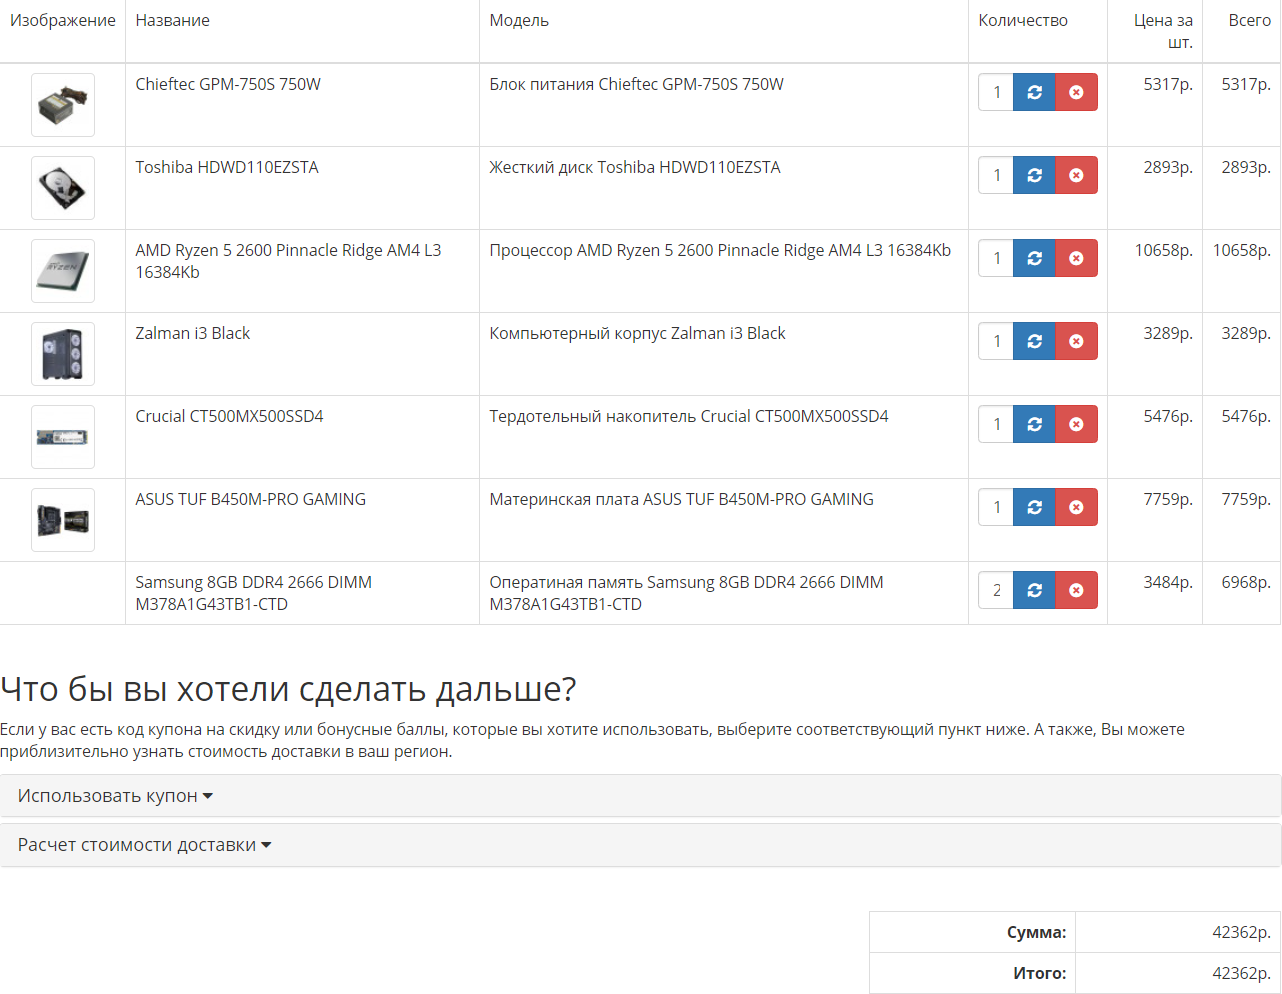Remove AMD Ryzen 5 2600 from cart

[1076, 258]
